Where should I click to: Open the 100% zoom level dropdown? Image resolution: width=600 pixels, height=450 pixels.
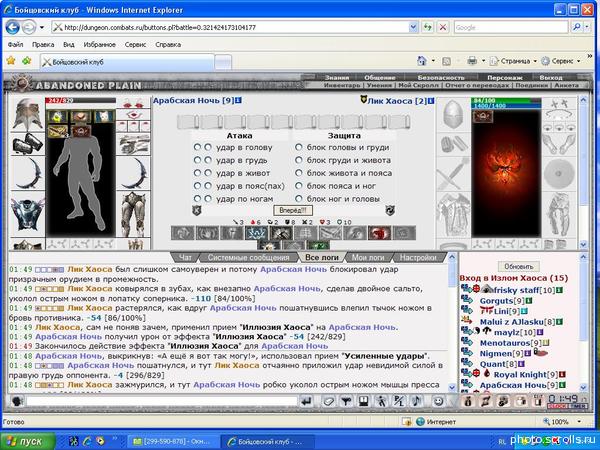click(x=579, y=422)
